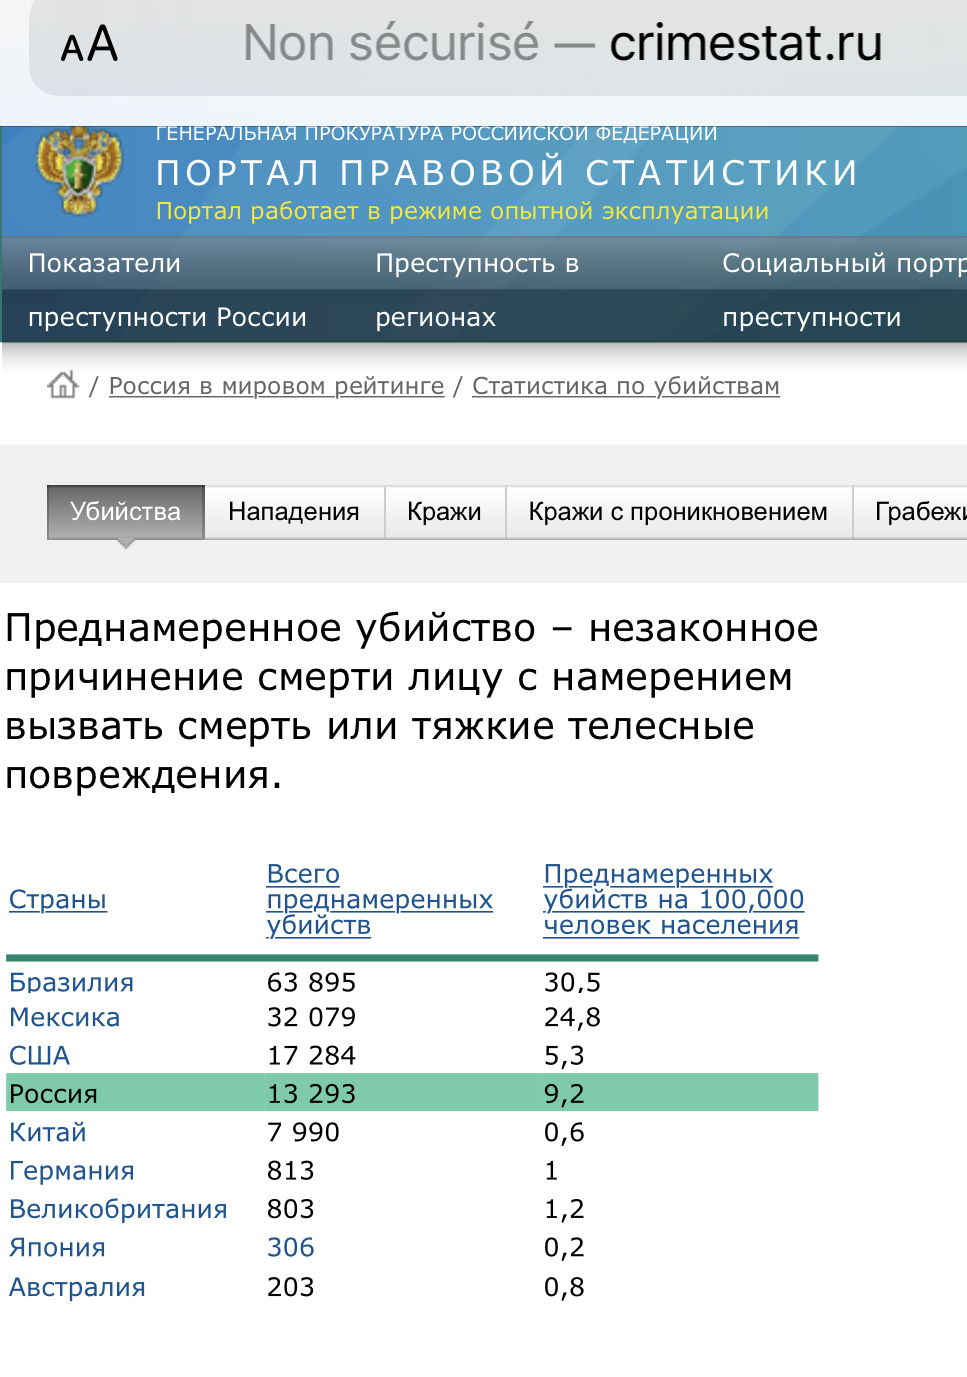Sort by murders per 100,000 population column

(673, 900)
